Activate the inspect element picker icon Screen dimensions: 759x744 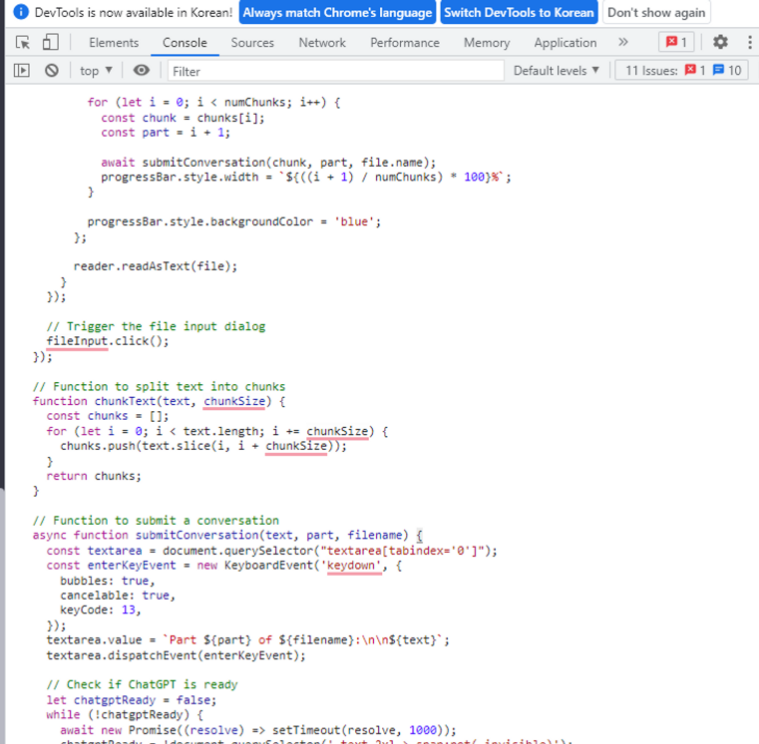coord(22,43)
